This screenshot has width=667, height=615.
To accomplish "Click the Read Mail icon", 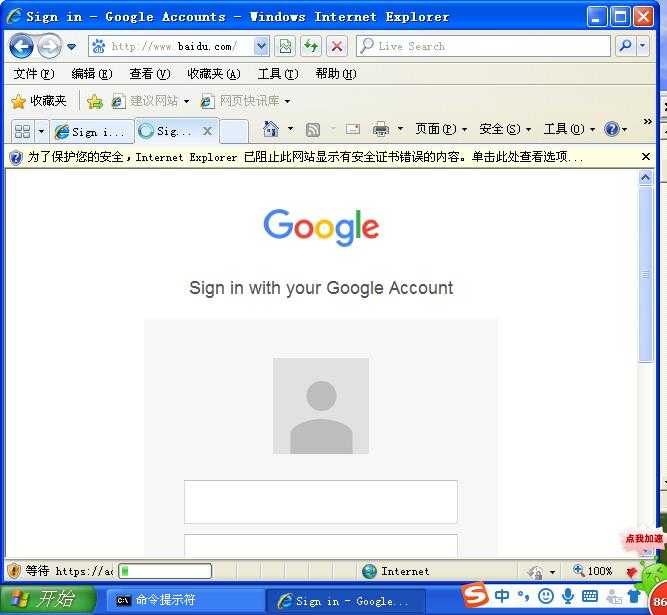I will pyautogui.click(x=353, y=129).
